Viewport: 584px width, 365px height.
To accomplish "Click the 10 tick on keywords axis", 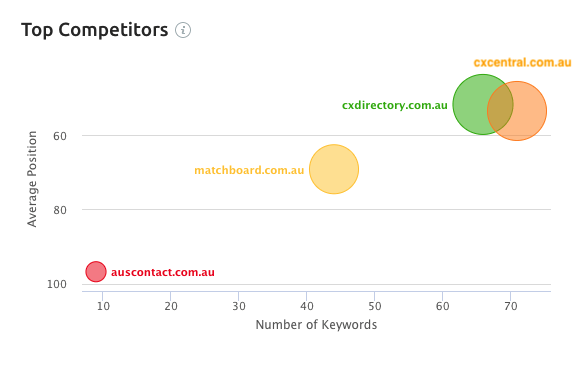I will pos(103,306).
